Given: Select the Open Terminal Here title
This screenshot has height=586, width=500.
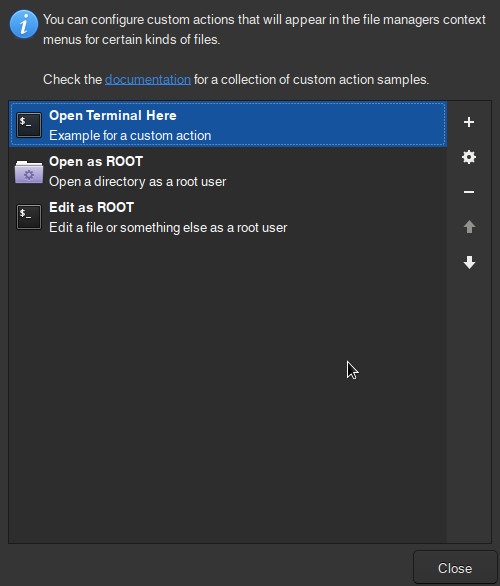Looking at the screenshot, I should (112, 115).
